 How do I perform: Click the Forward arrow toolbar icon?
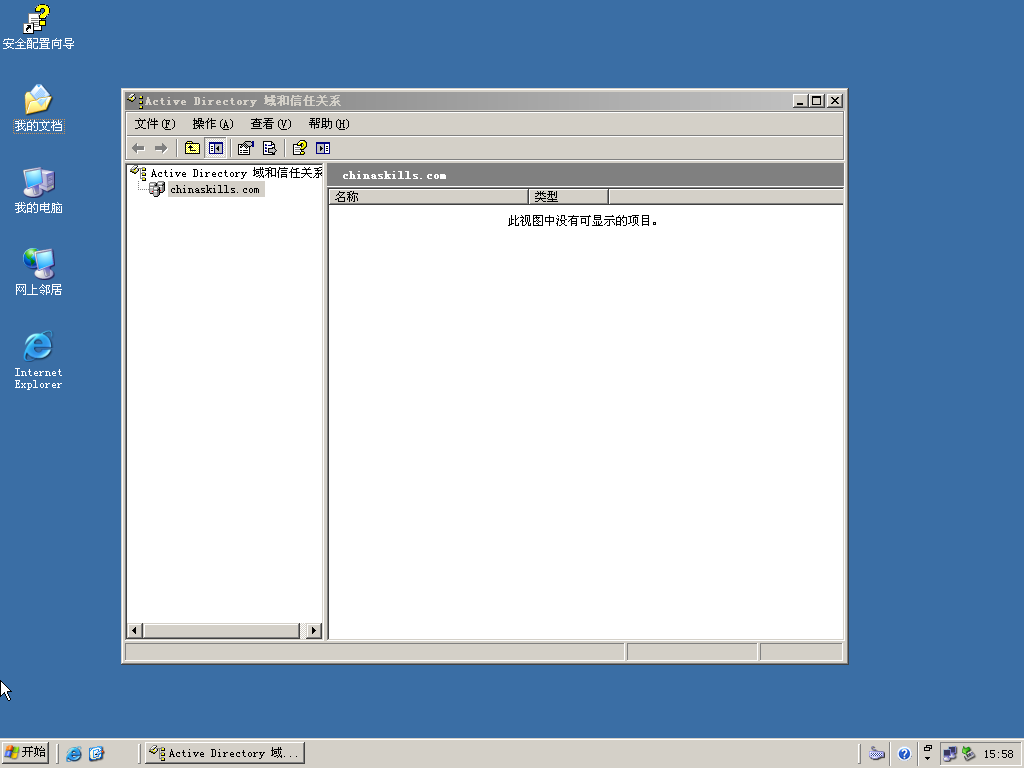coord(161,148)
